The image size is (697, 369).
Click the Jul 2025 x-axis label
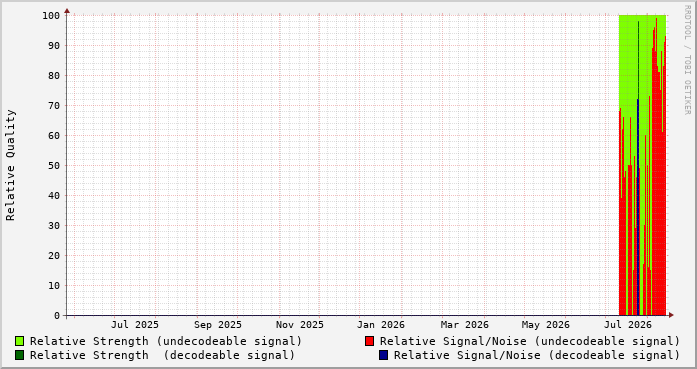135,325
